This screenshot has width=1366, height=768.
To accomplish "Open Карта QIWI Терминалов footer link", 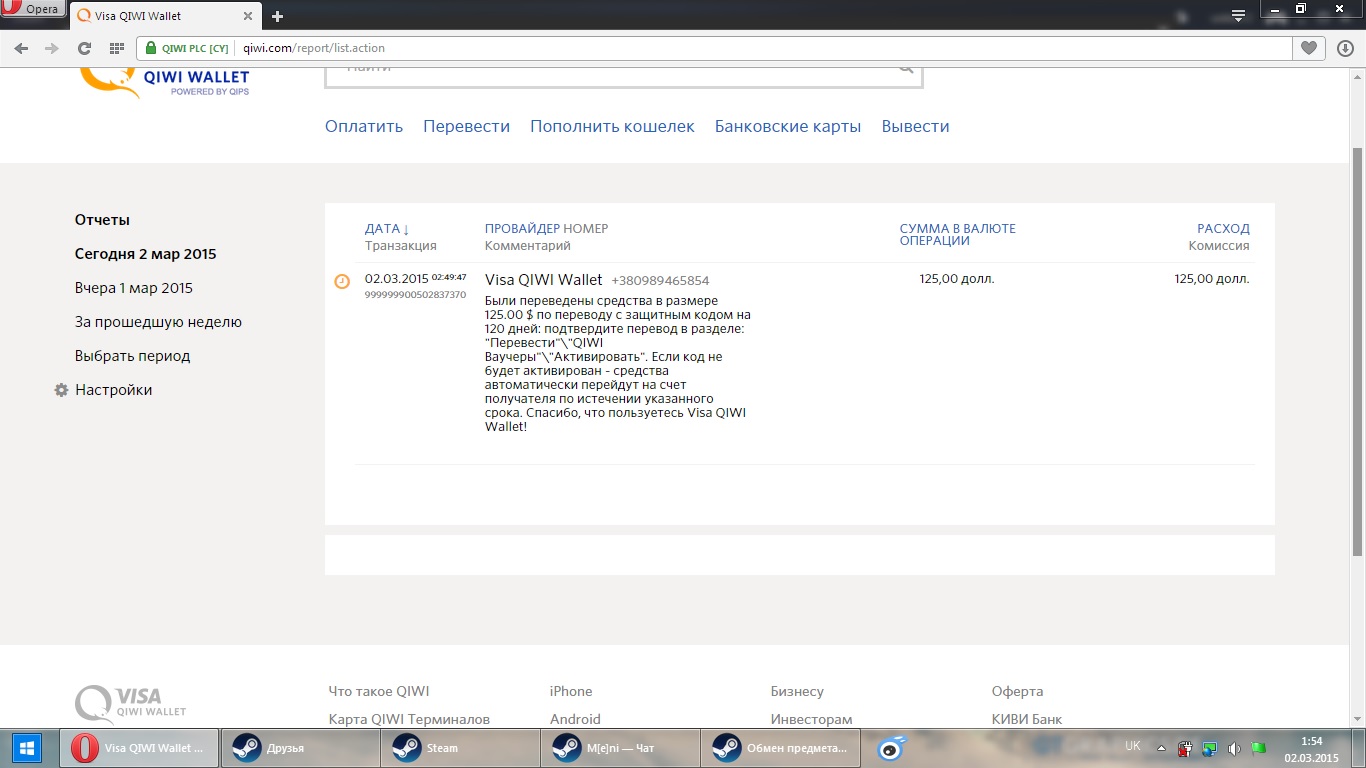I will click(409, 719).
